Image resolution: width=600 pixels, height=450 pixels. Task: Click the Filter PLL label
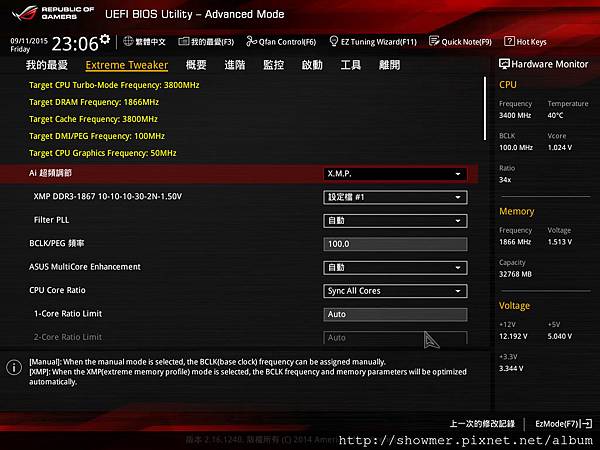click(x=51, y=220)
